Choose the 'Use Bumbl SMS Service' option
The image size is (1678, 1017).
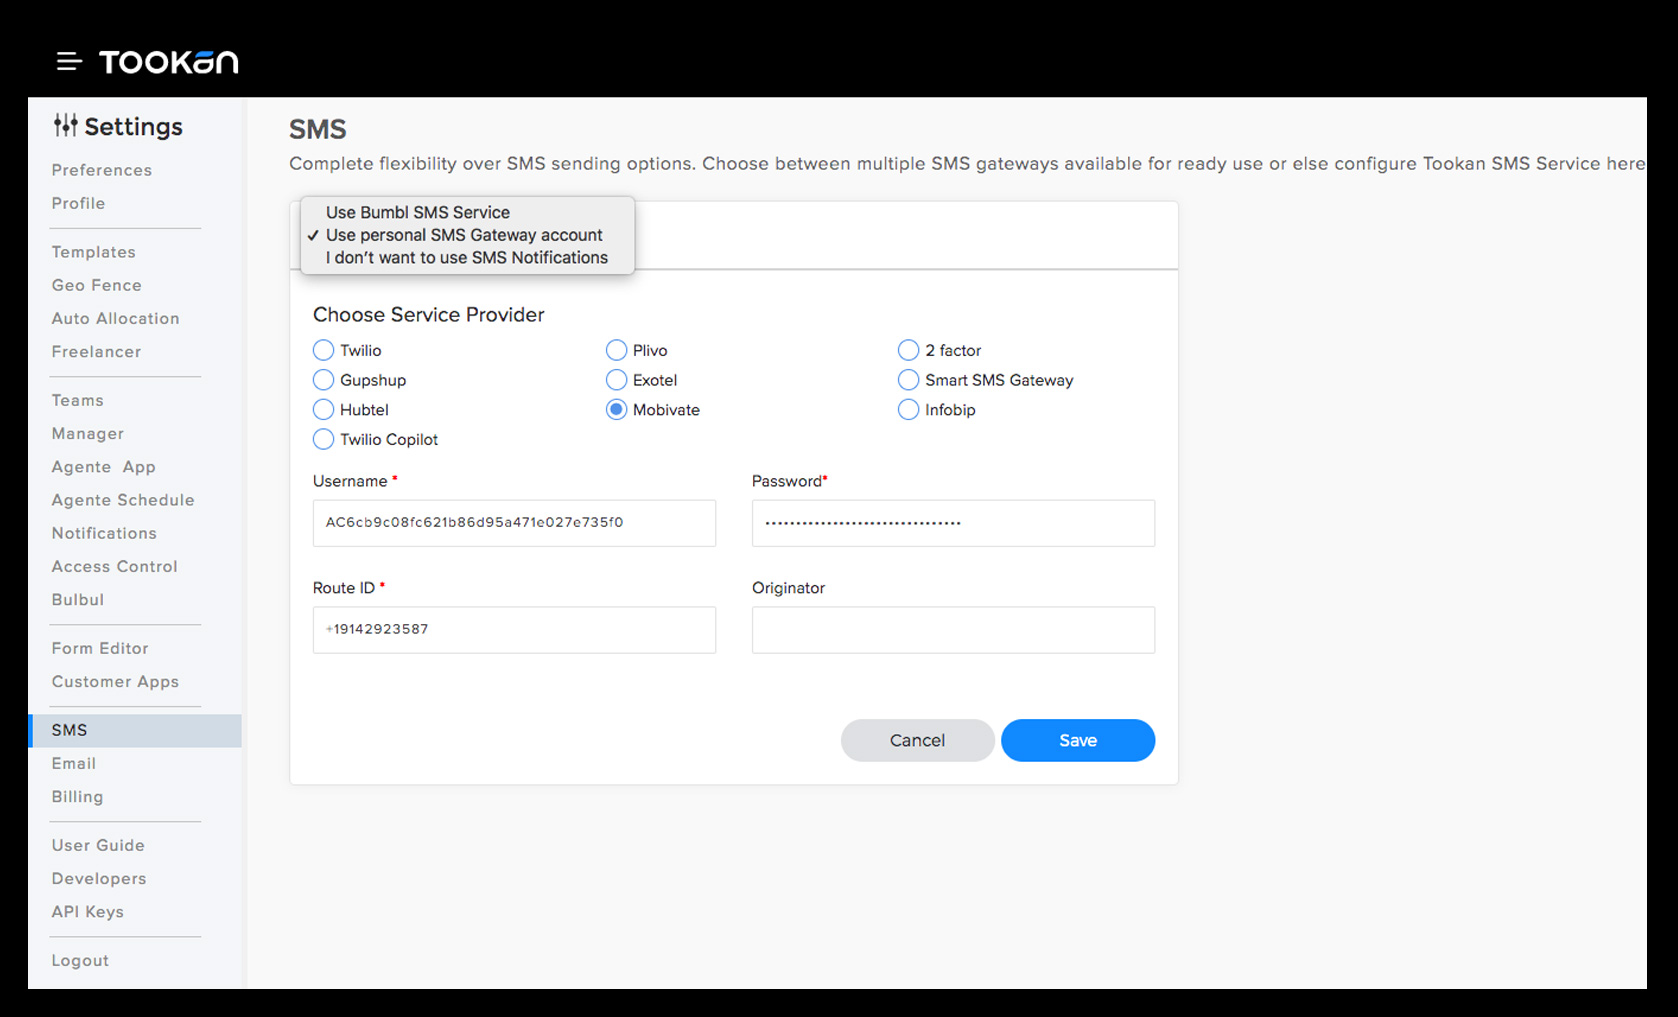(417, 212)
